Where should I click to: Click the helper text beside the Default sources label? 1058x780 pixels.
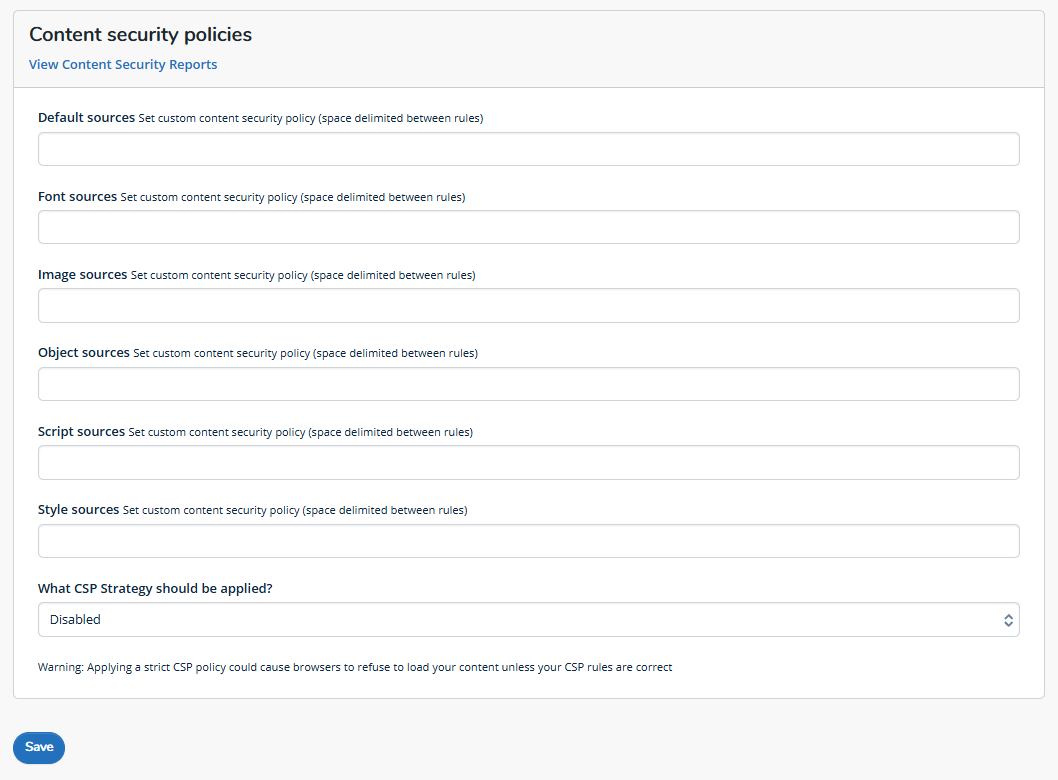point(311,119)
